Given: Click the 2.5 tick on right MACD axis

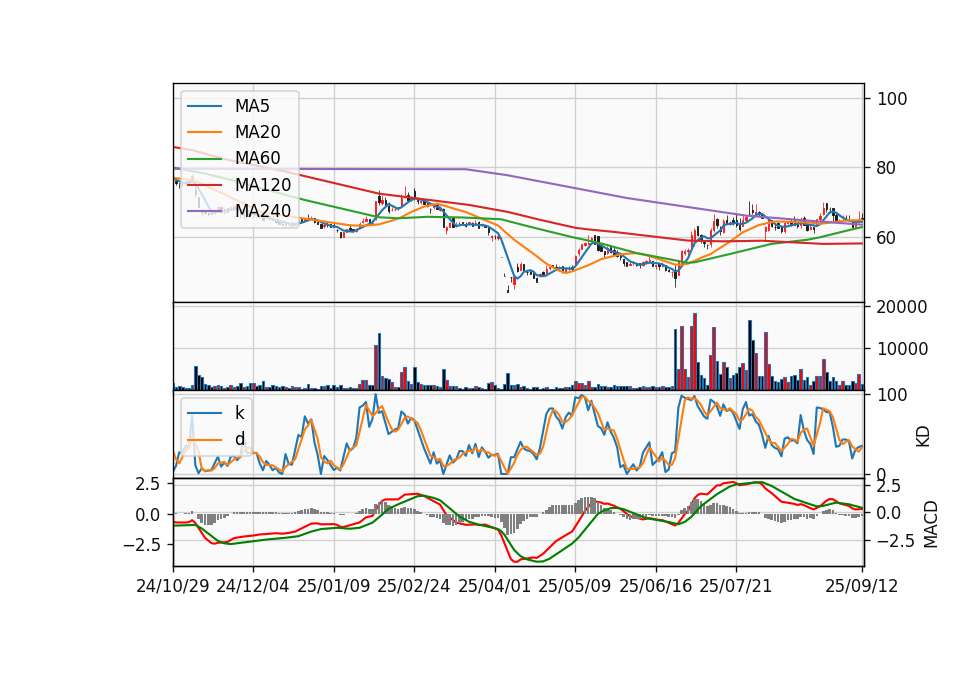Looking at the screenshot, I should coord(889,486).
